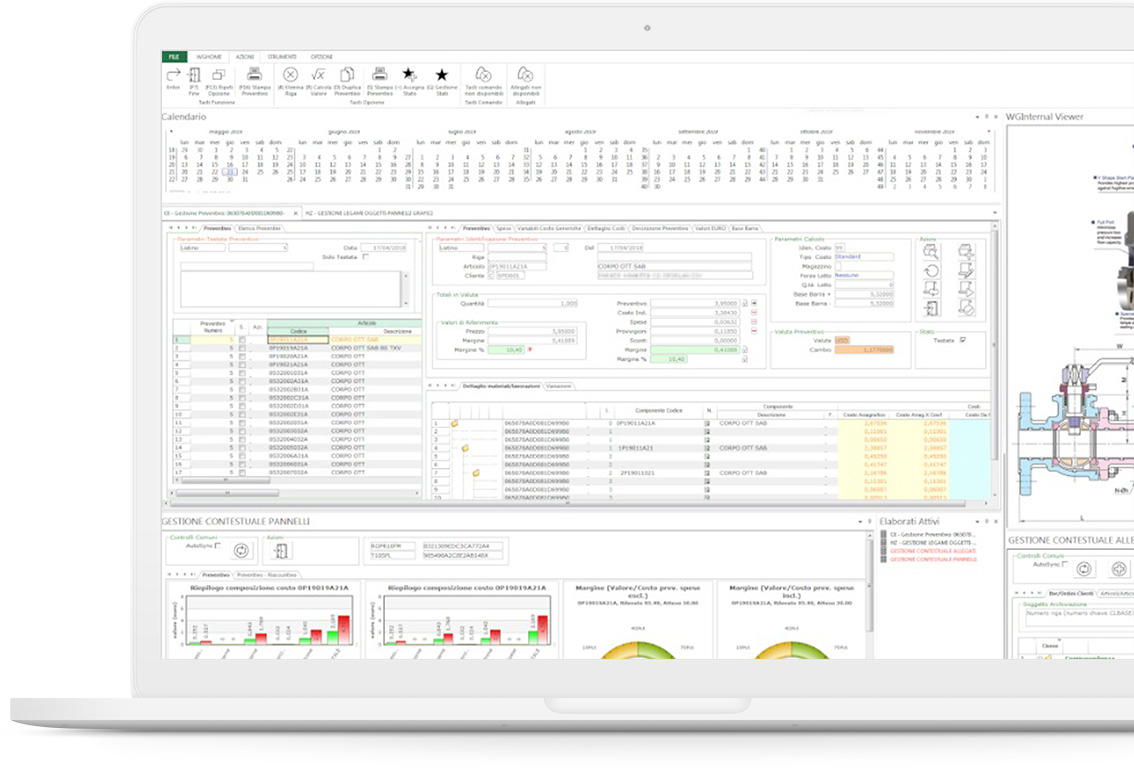Viewport: 1134px width, 768px height.
Task: Open the Tipo Costo Standard dropdown
Action: tap(864, 257)
